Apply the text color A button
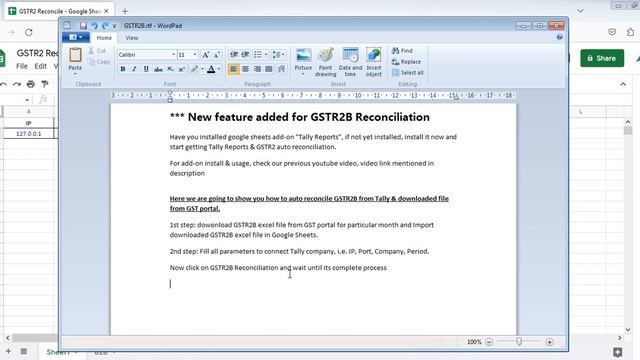This screenshot has height=360, width=640. 211,69
